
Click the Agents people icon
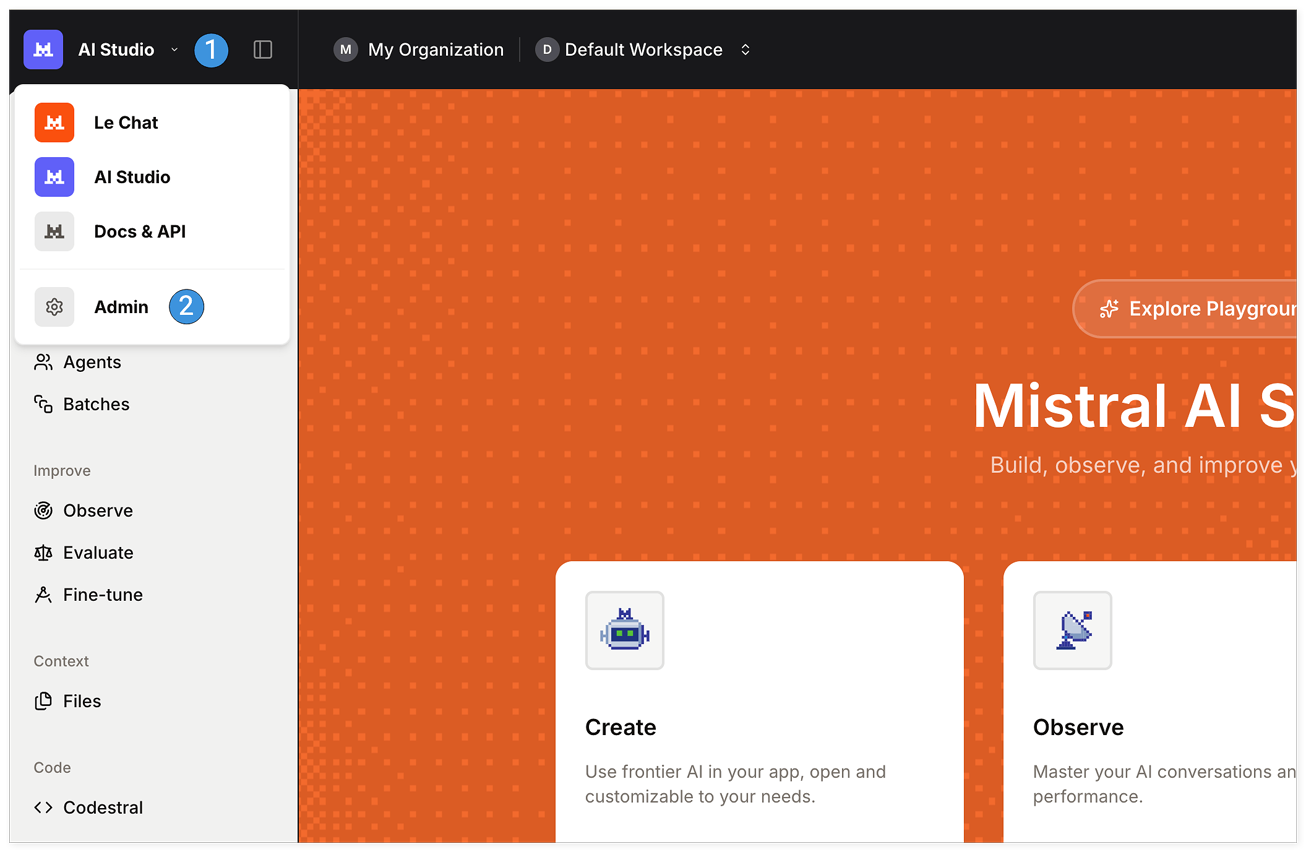tap(43, 362)
